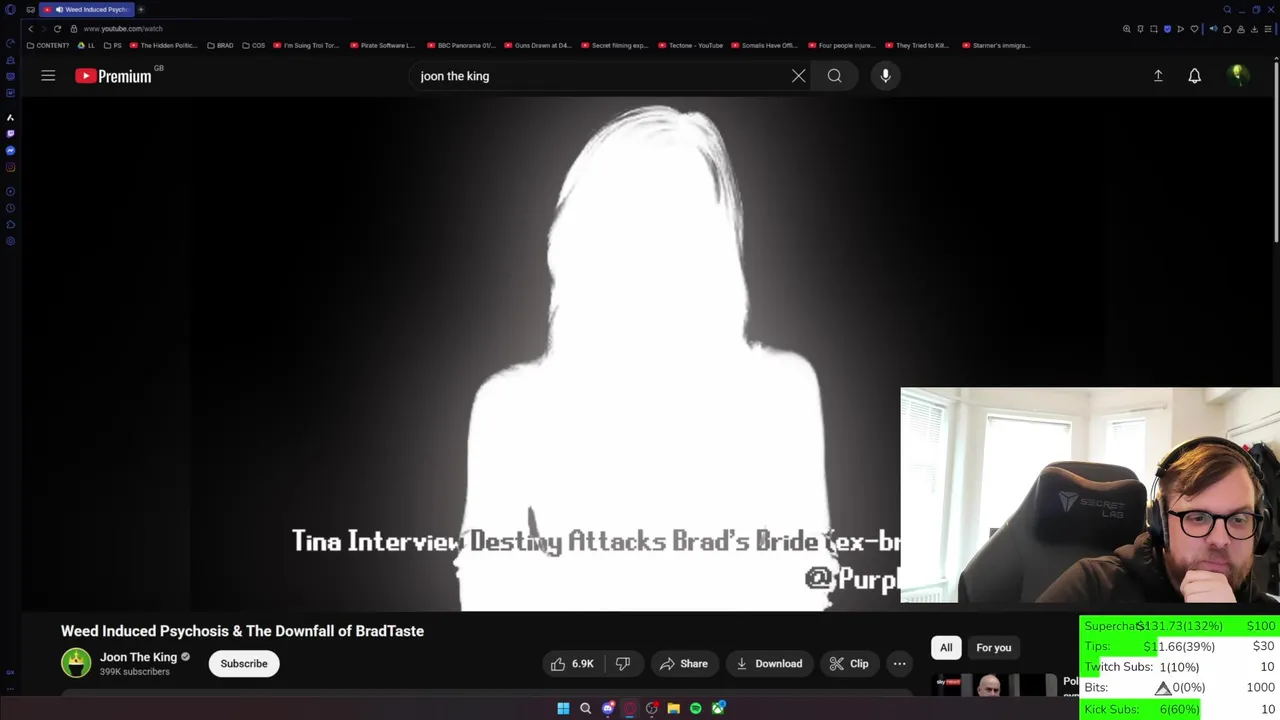Screen dimensions: 1280x720
Task: Mute tab via the toolbar speaker icon
Action: [1214, 29]
